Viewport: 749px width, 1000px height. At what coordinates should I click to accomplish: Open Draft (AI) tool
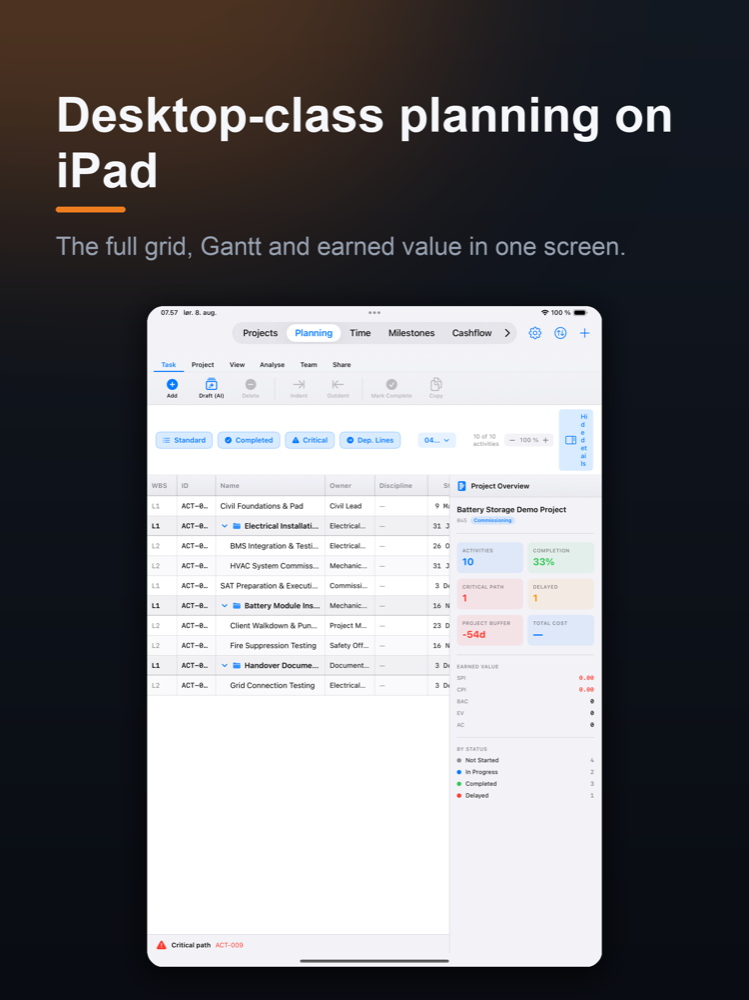[211, 385]
